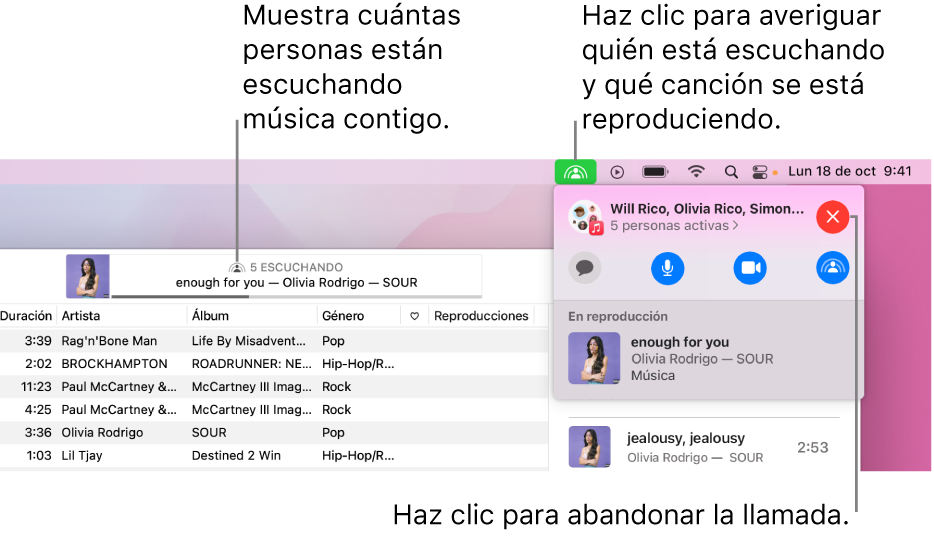This screenshot has height=537, width=934.
Task: Click group avatar for Will Rico call
Action: tap(586, 217)
